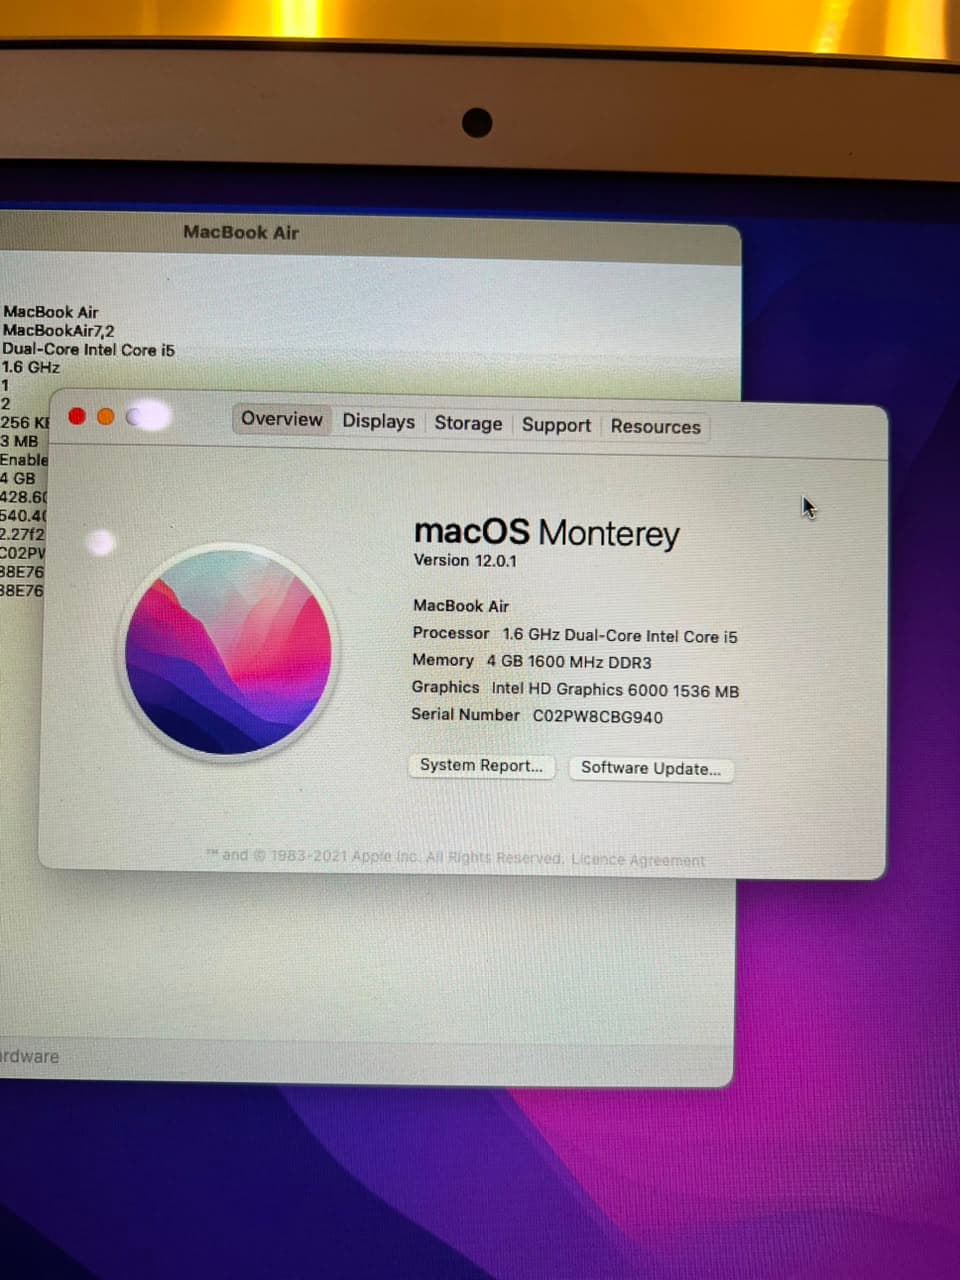Select Dual-Core Intel Core i5 in System Report

point(88,350)
